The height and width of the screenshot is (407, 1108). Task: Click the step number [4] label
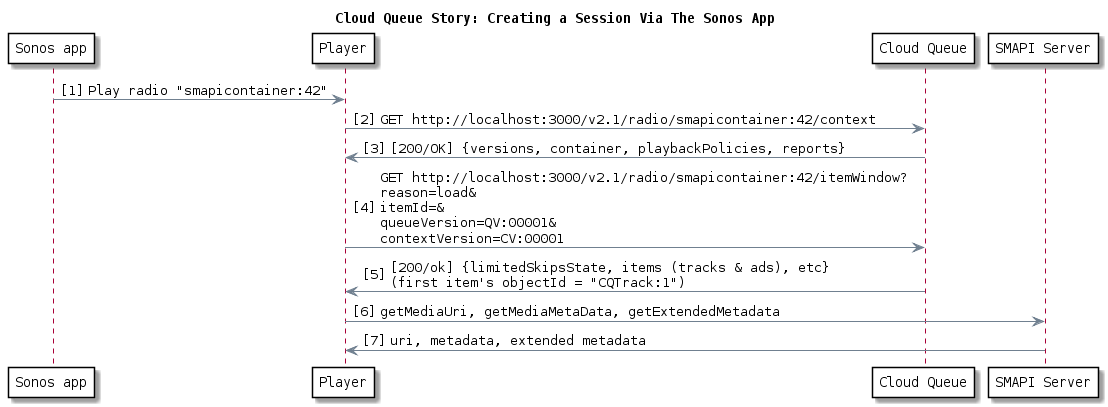[x=364, y=207]
